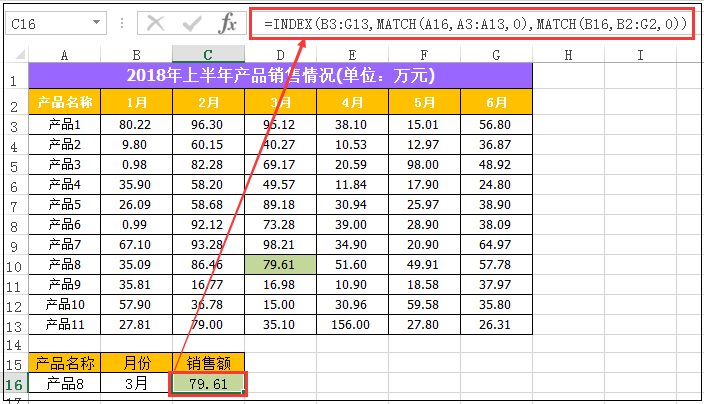Select column E header
Image resolution: width=704 pixels, height=404 pixels.
[352, 55]
